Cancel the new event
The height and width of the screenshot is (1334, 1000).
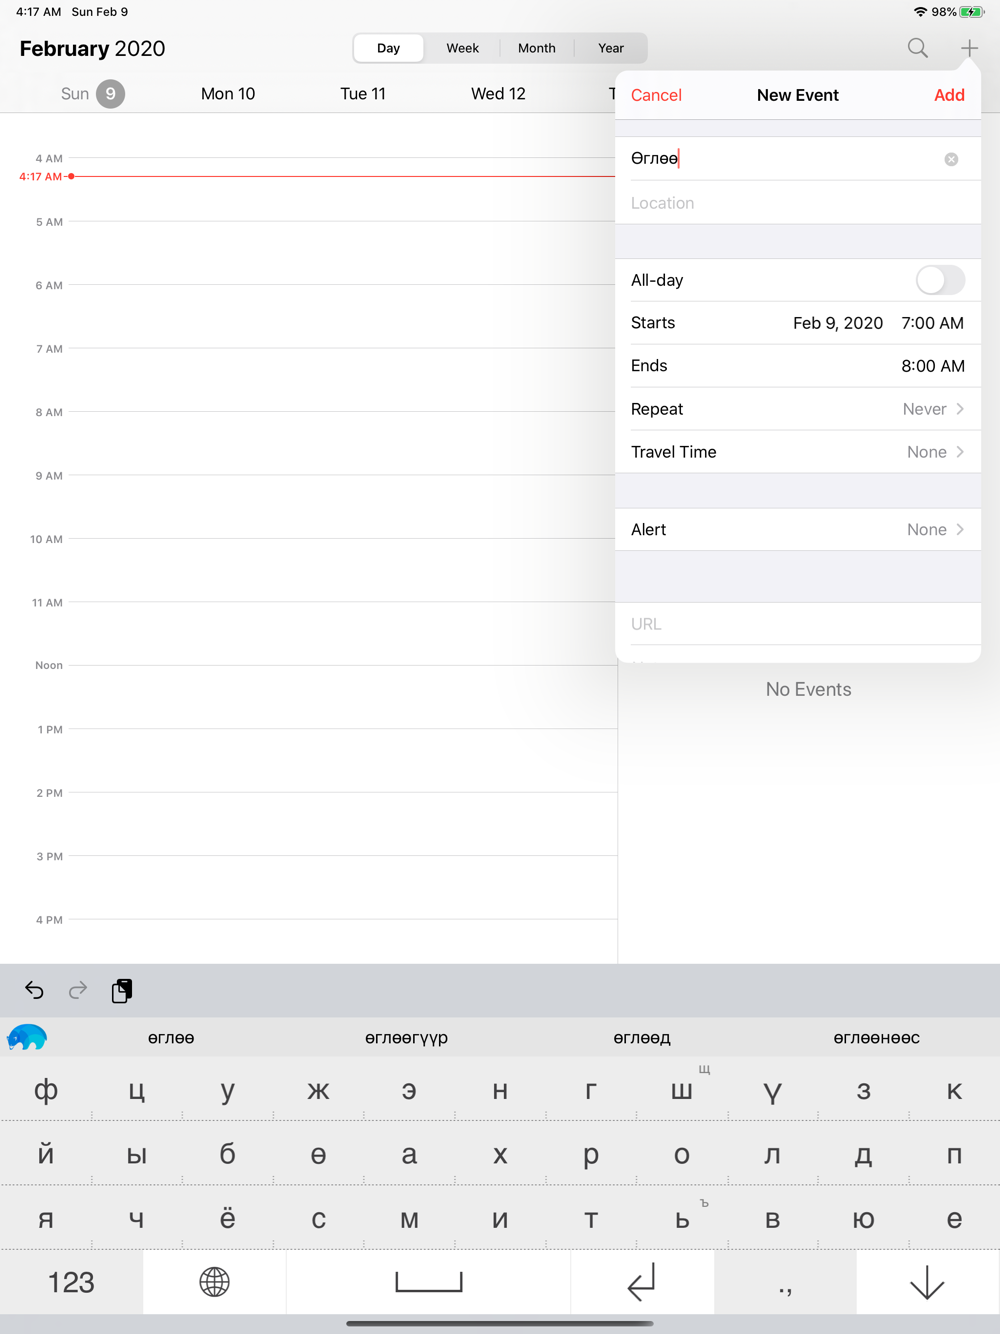(656, 95)
